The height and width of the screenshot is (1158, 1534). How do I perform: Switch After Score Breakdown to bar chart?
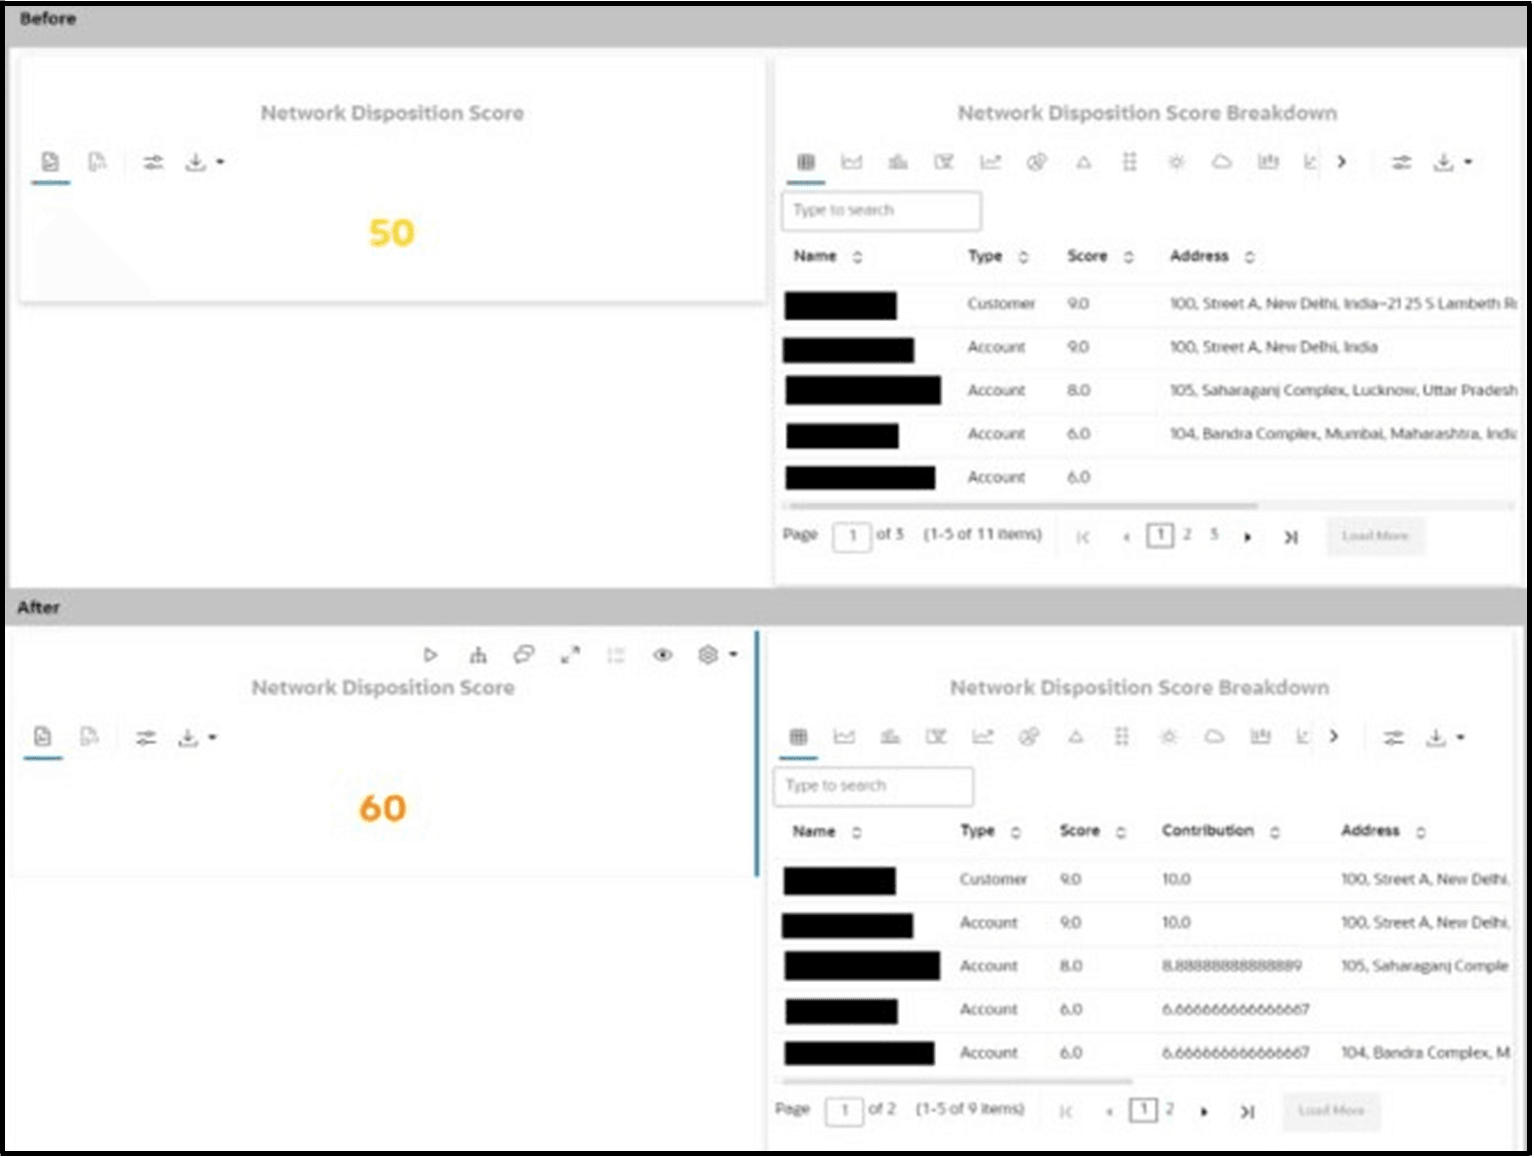(x=890, y=737)
